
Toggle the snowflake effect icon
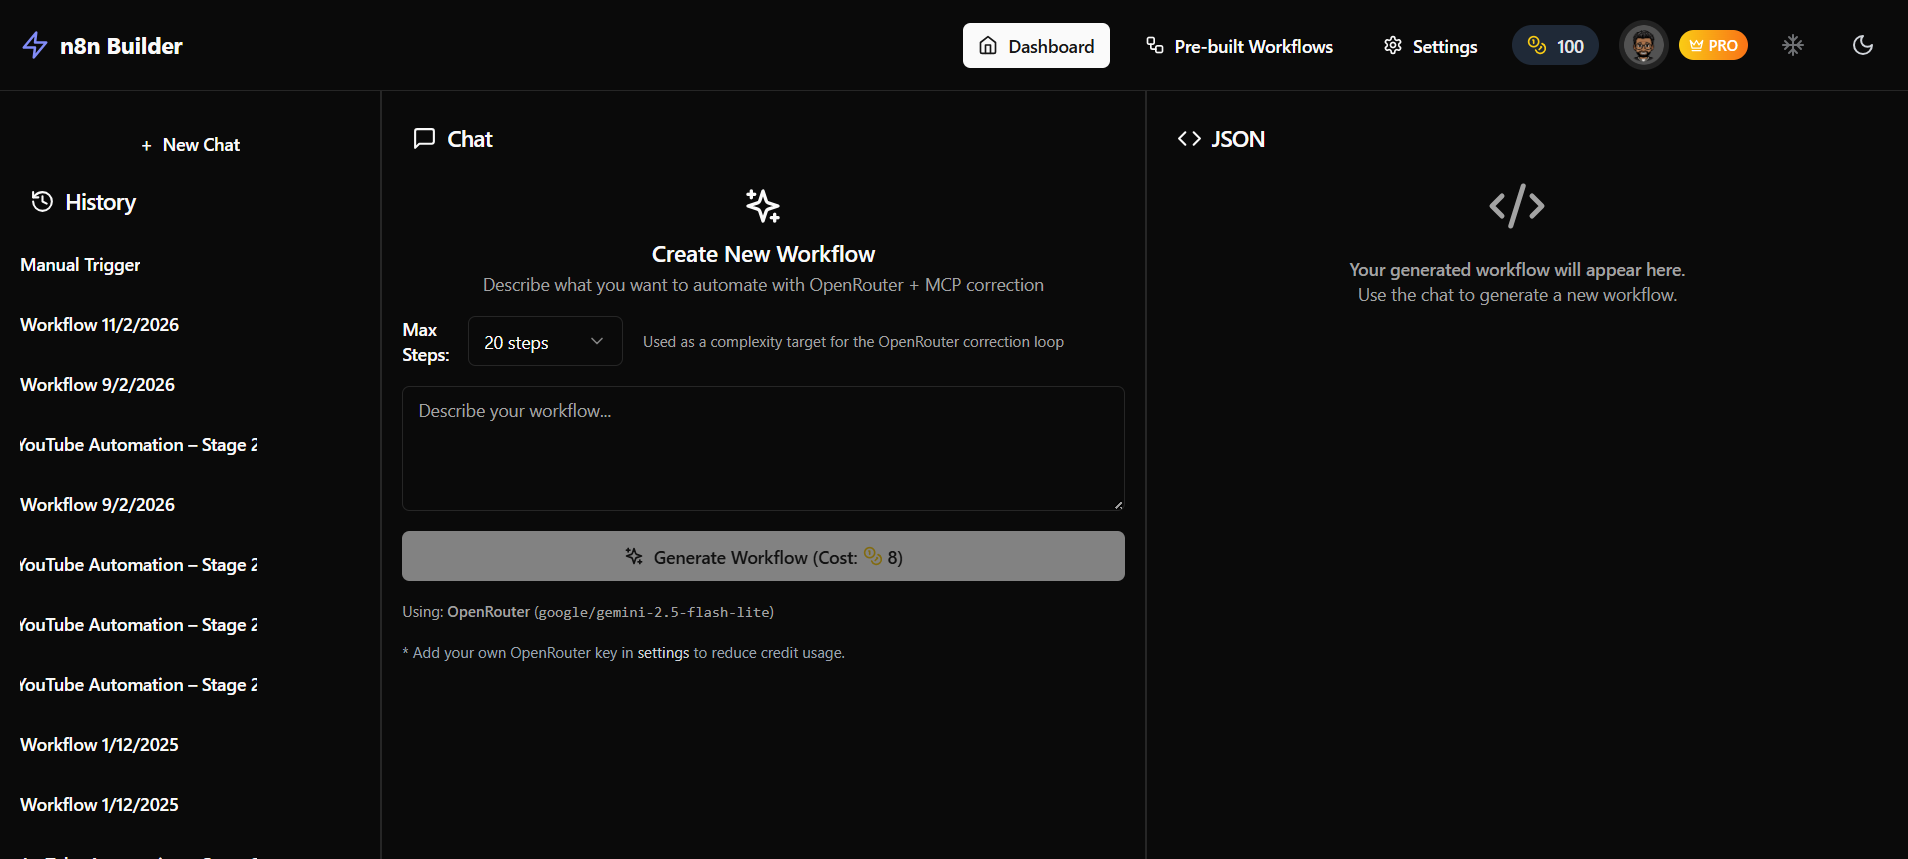[1793, 45]
